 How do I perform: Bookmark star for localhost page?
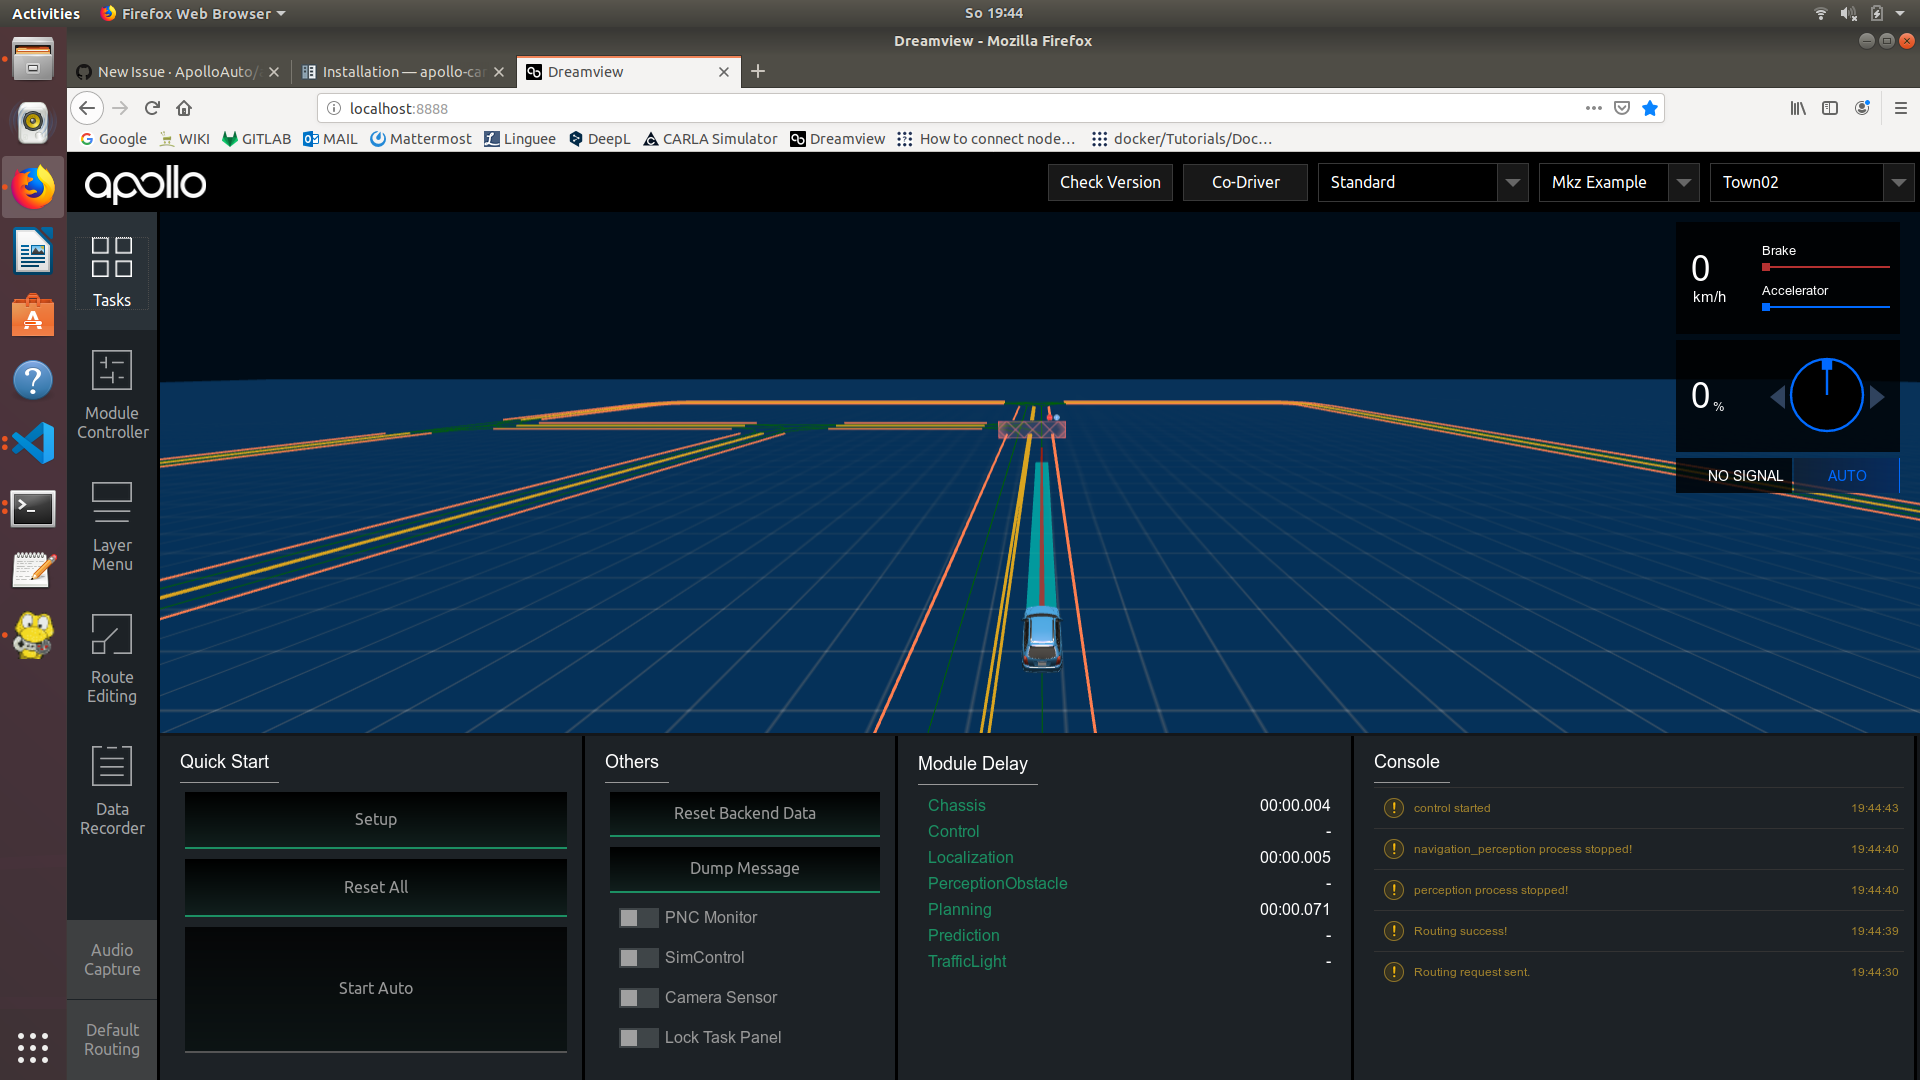1650,108
